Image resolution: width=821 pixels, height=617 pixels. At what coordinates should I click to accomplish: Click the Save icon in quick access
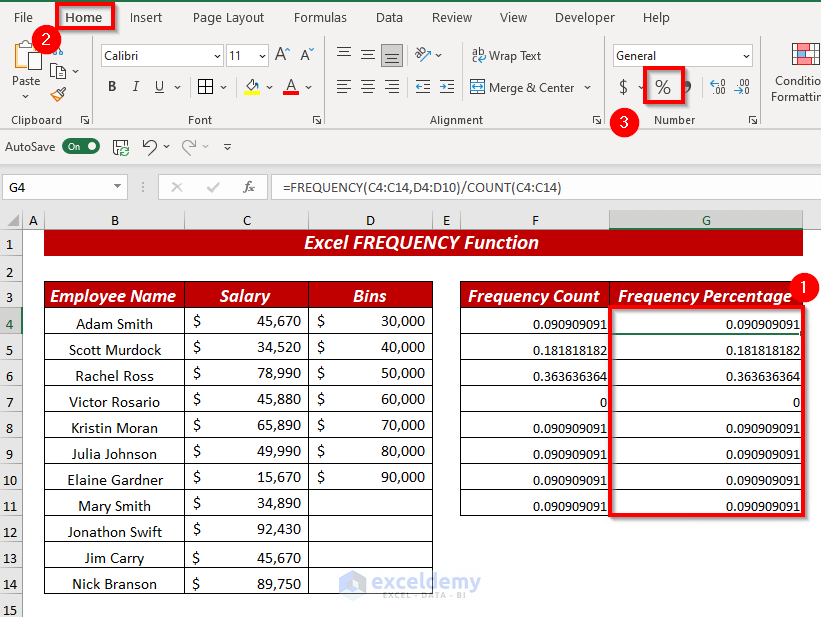(121, 147)
